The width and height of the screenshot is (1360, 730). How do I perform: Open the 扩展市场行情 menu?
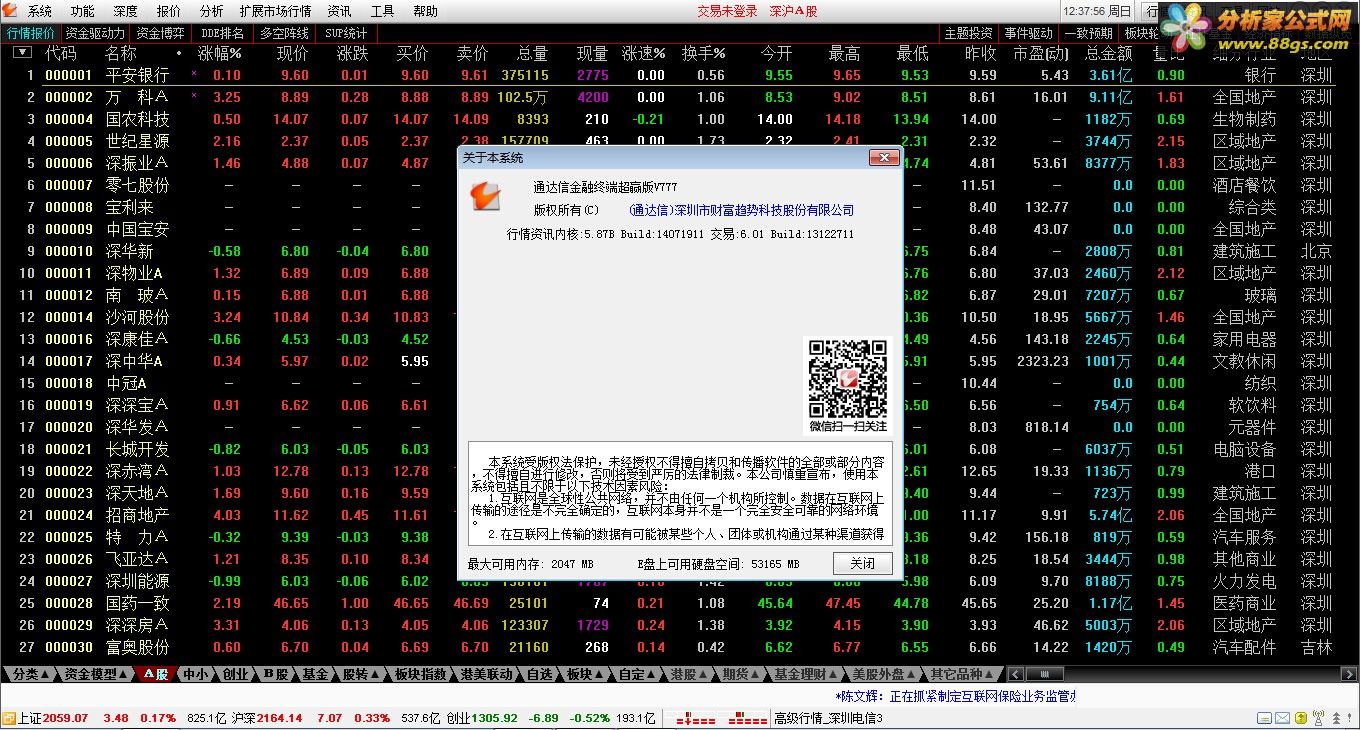[x=275, y=11]
